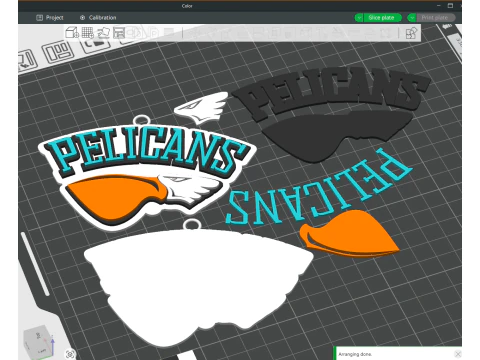Click the Add object cube icon
The image size is (480, 360).
click(72, 33)
